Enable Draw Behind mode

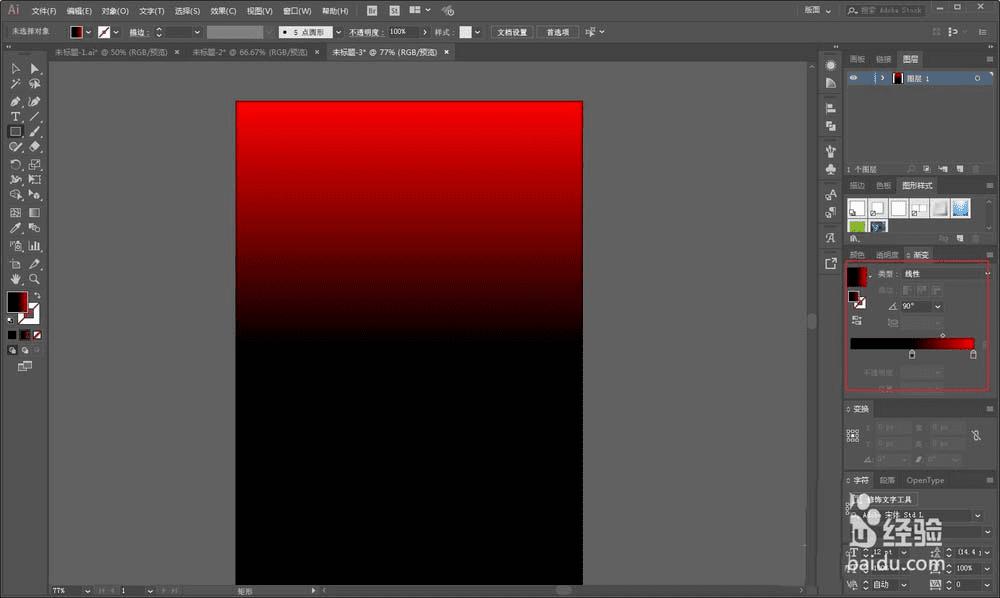click(x=25, y=350)
